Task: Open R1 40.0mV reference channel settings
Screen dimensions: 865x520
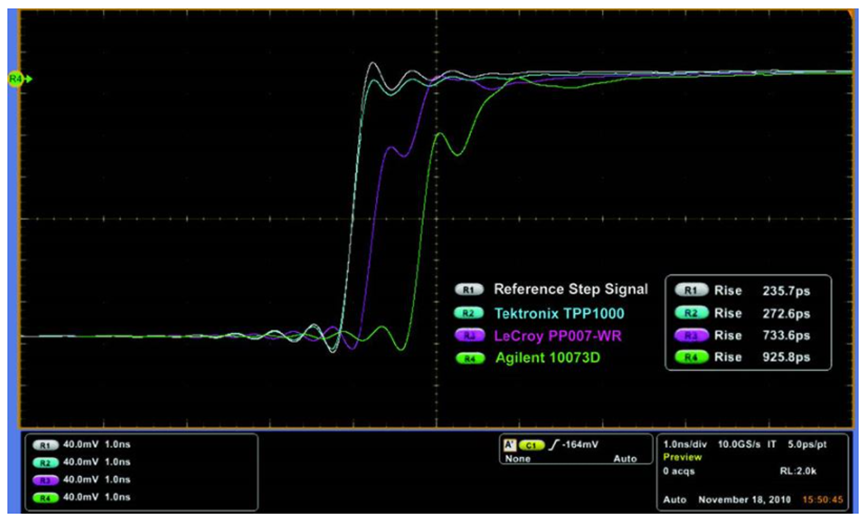Action: (47, 445)
